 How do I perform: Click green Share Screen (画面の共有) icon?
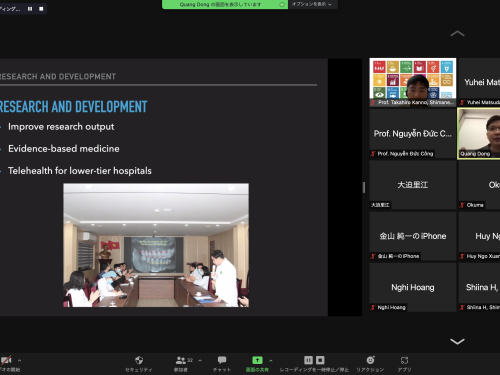click(x=257, y=360)
